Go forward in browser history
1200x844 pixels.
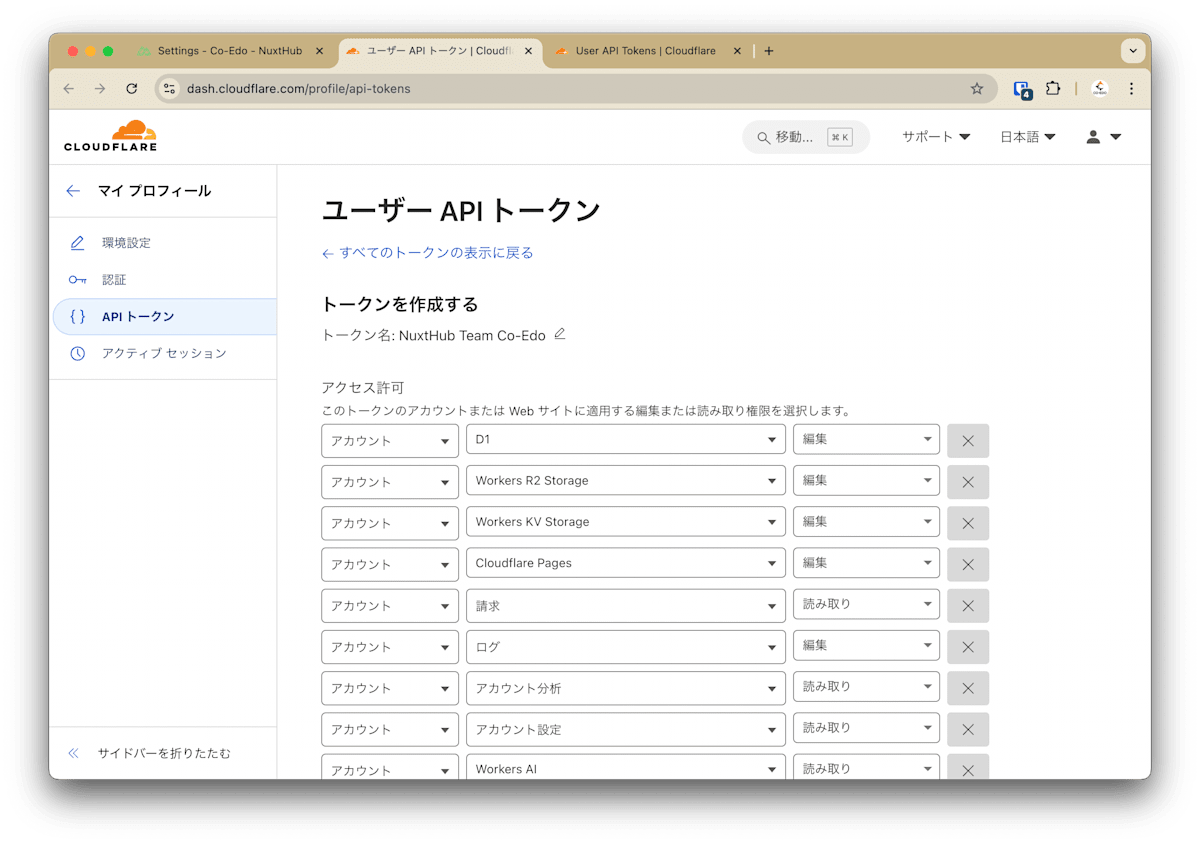point(100,89)
